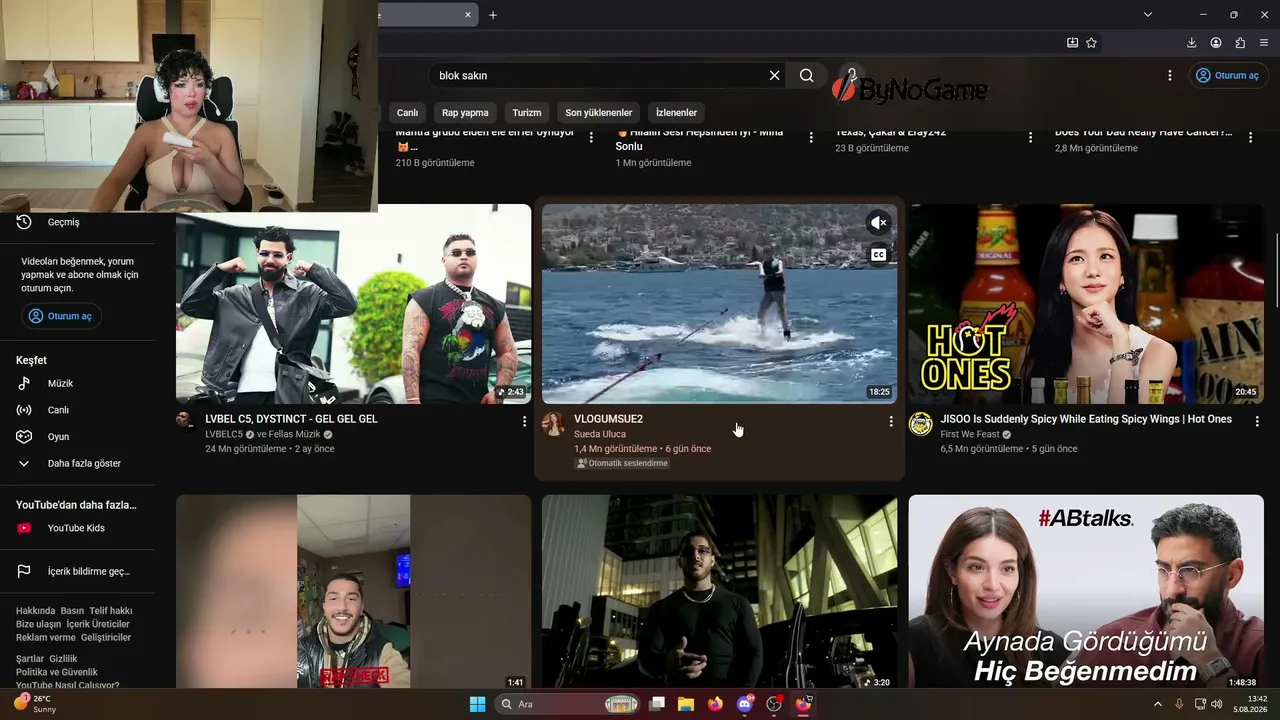1280x720 pixels.
Task: Open the browser extensions puzzle icon
Action: (1240, 43)
